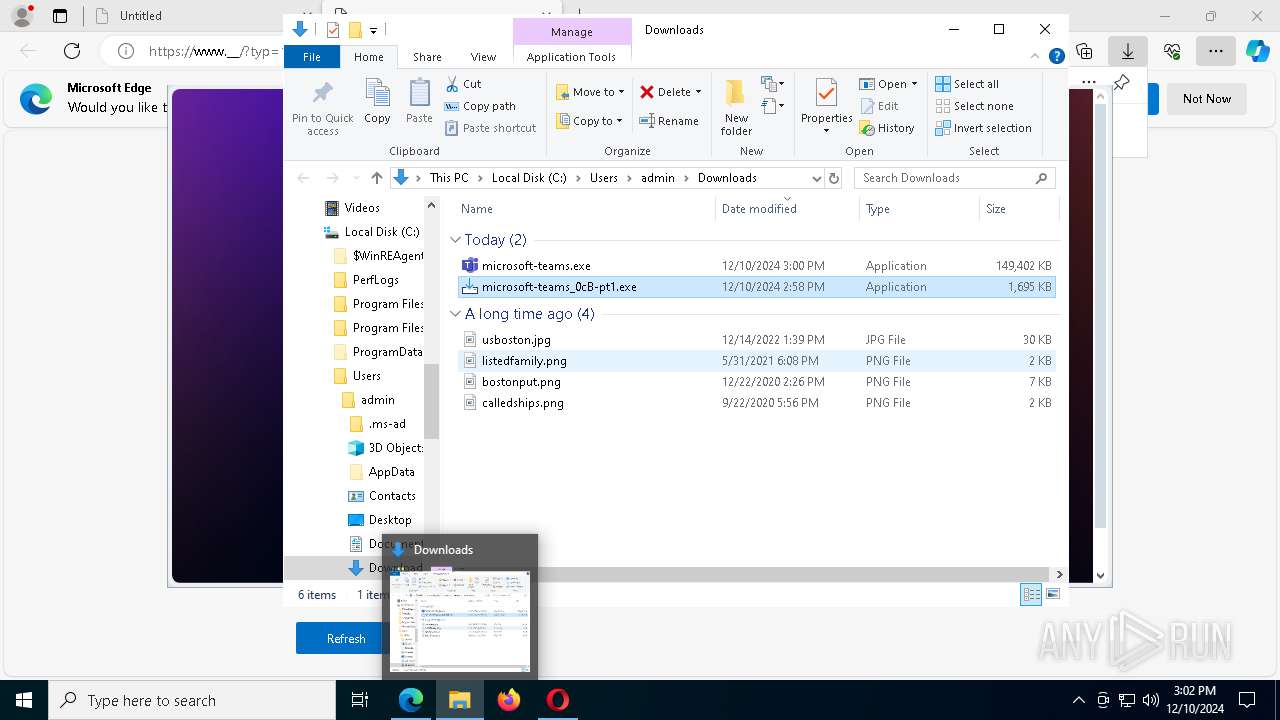Open the File menu tab
Screen dimensions: 1280x720
pyautogui.click(x=312, y=57)
